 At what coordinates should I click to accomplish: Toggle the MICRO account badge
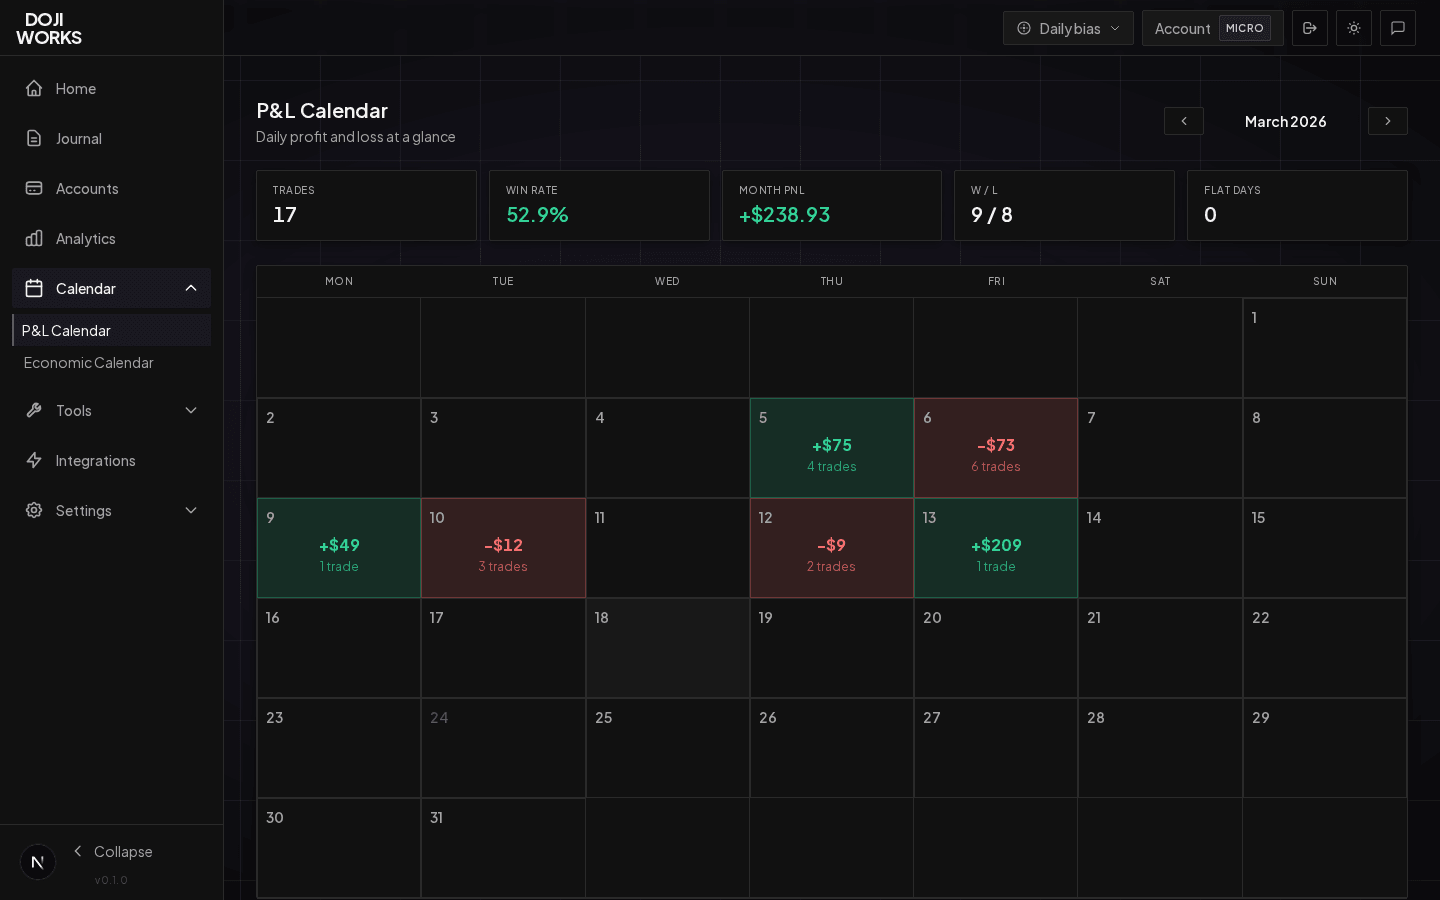[x=1245, y=28]
